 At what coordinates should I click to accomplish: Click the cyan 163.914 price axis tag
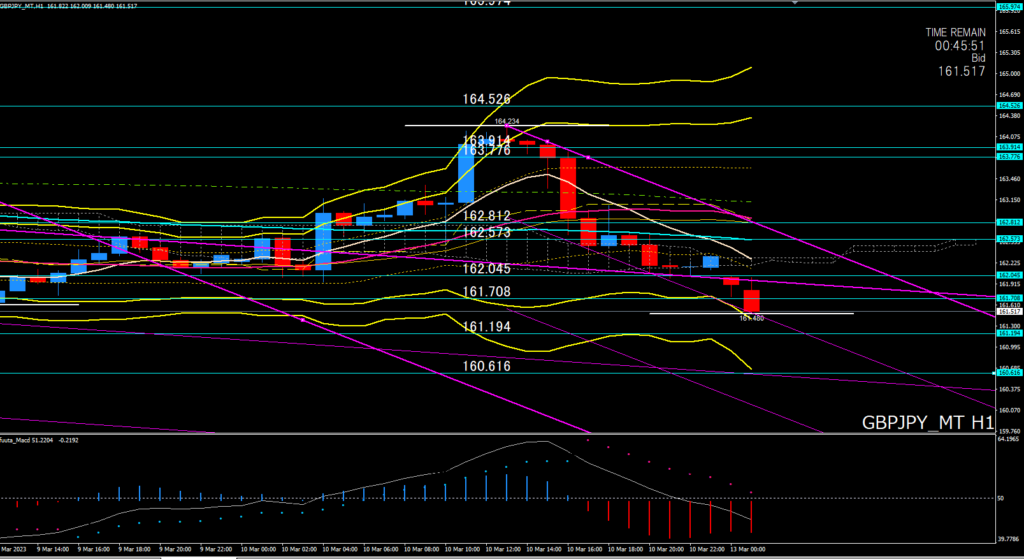coord(1009,148)
